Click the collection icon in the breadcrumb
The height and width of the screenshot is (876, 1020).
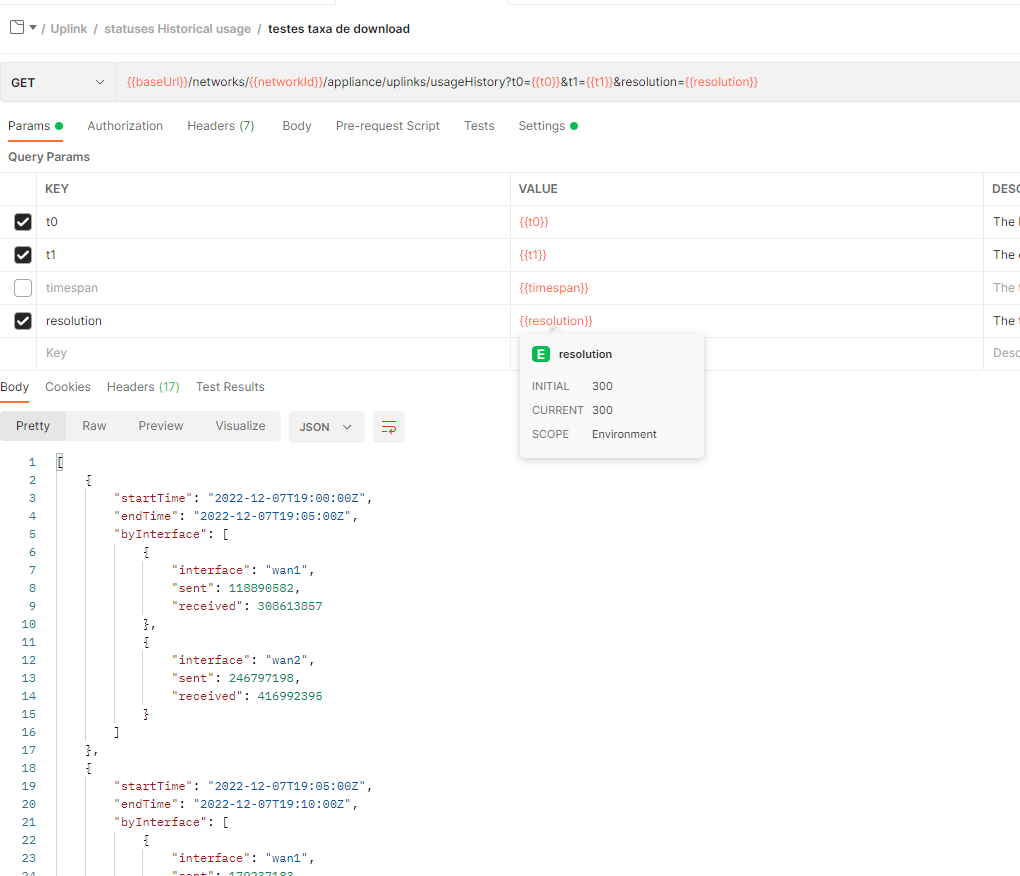coord(15,28)
